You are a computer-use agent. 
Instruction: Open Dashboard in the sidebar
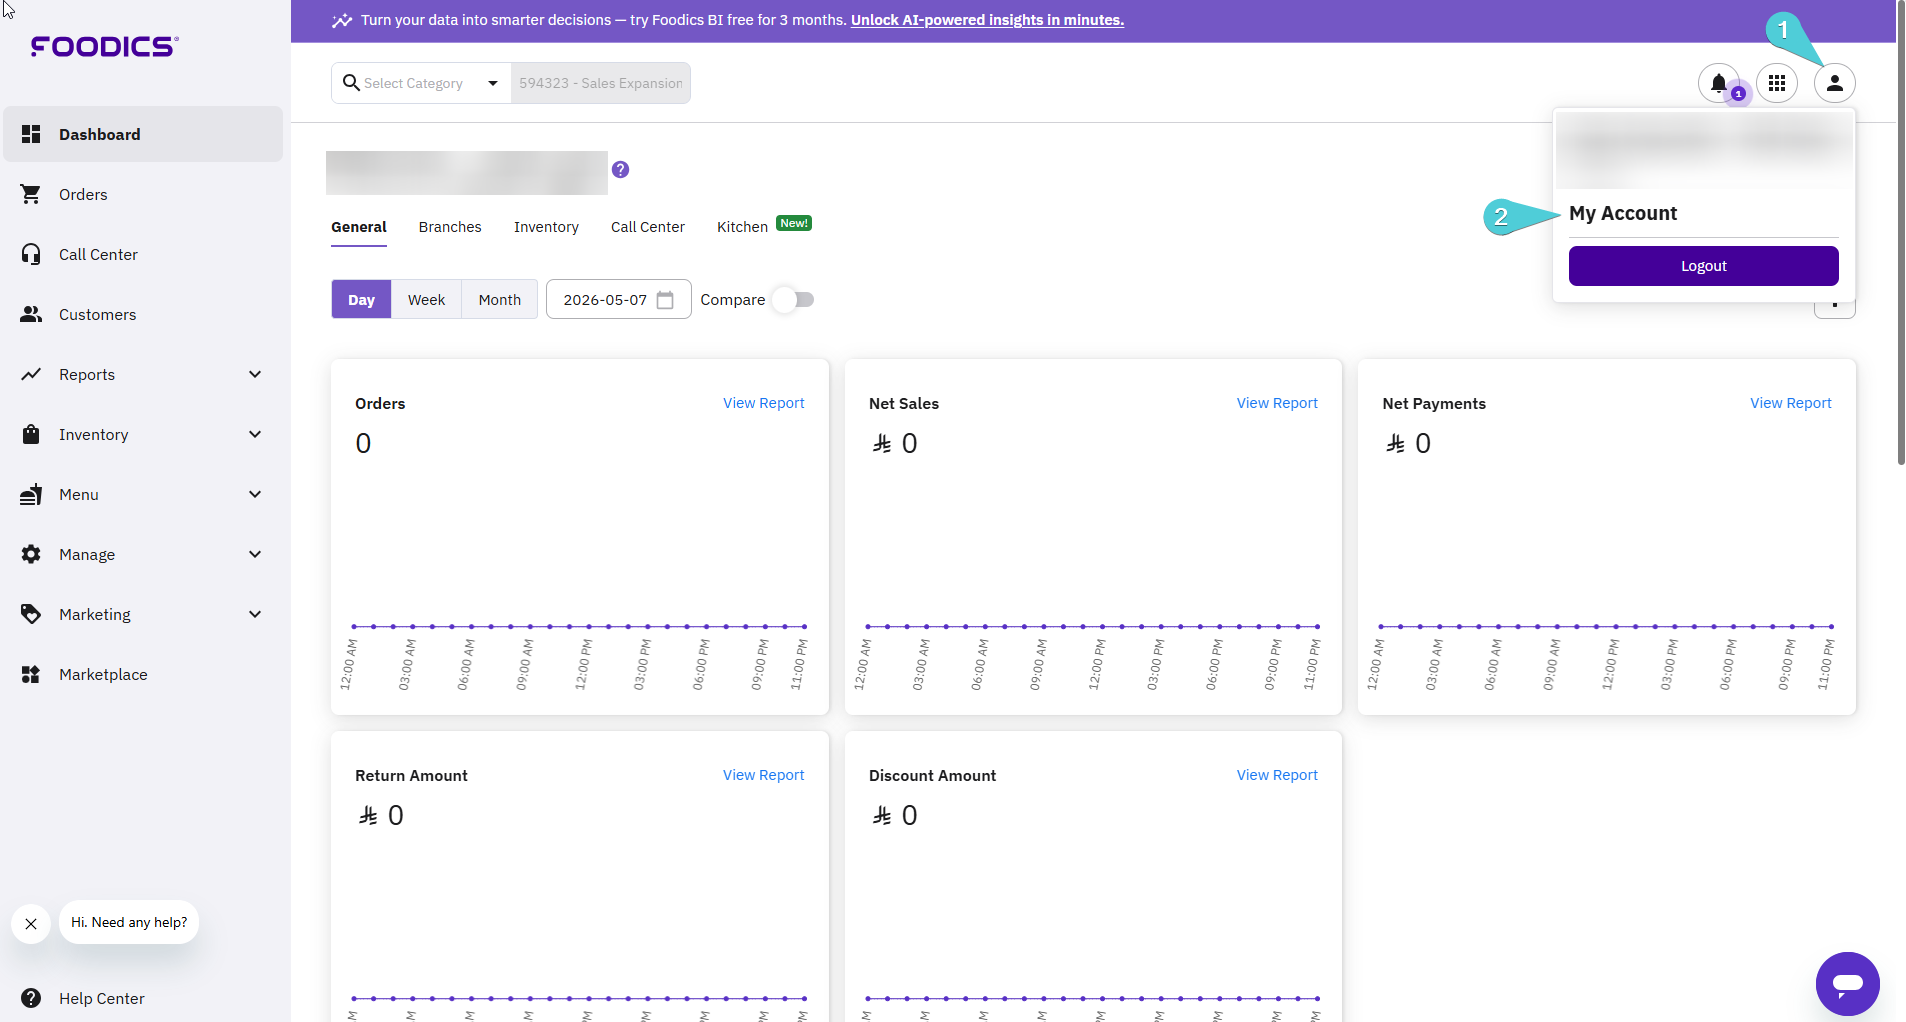143,134
